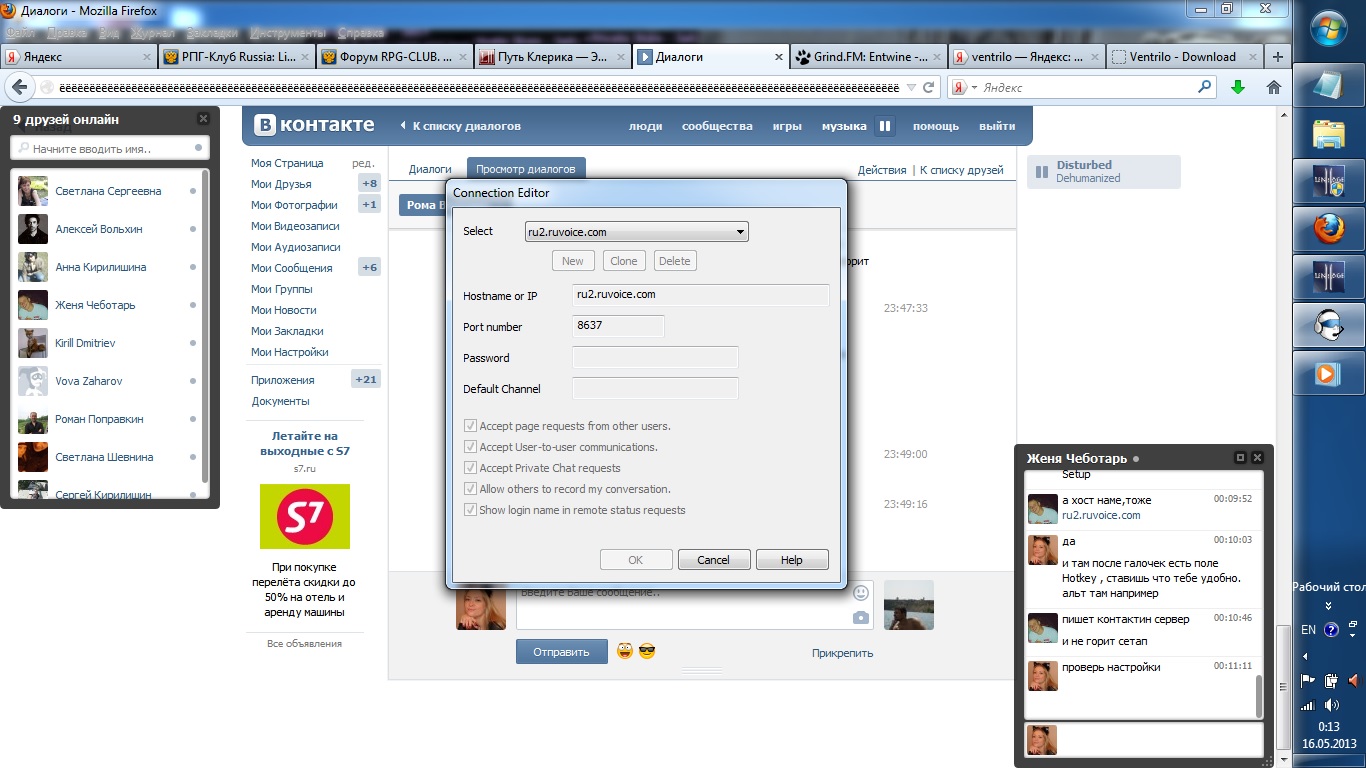This screenshot has height=768, width=1366.
Task: Click the VKontakte logo
Action: (315, 125)
